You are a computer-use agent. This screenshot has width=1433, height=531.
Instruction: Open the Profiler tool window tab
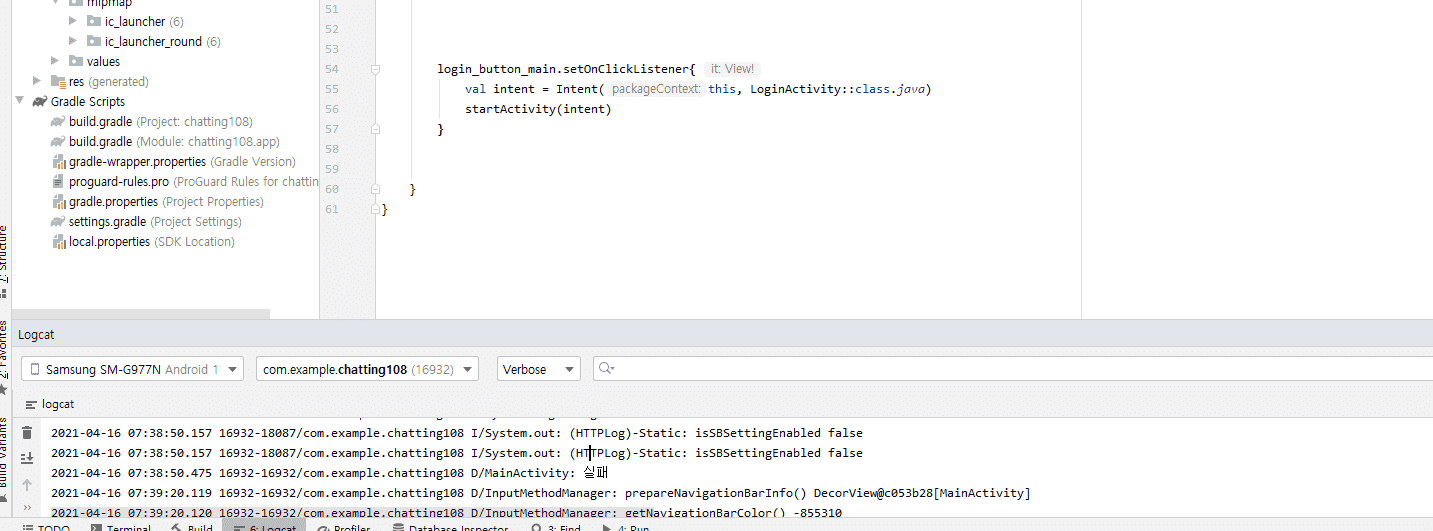pyautogui.click(x=343, y=526)
